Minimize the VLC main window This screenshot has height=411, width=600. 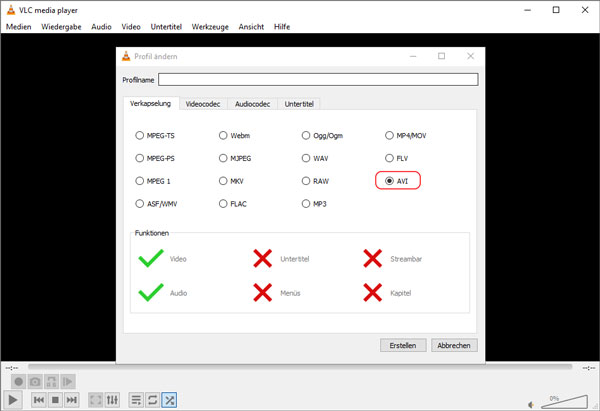(x=528, y=10)
